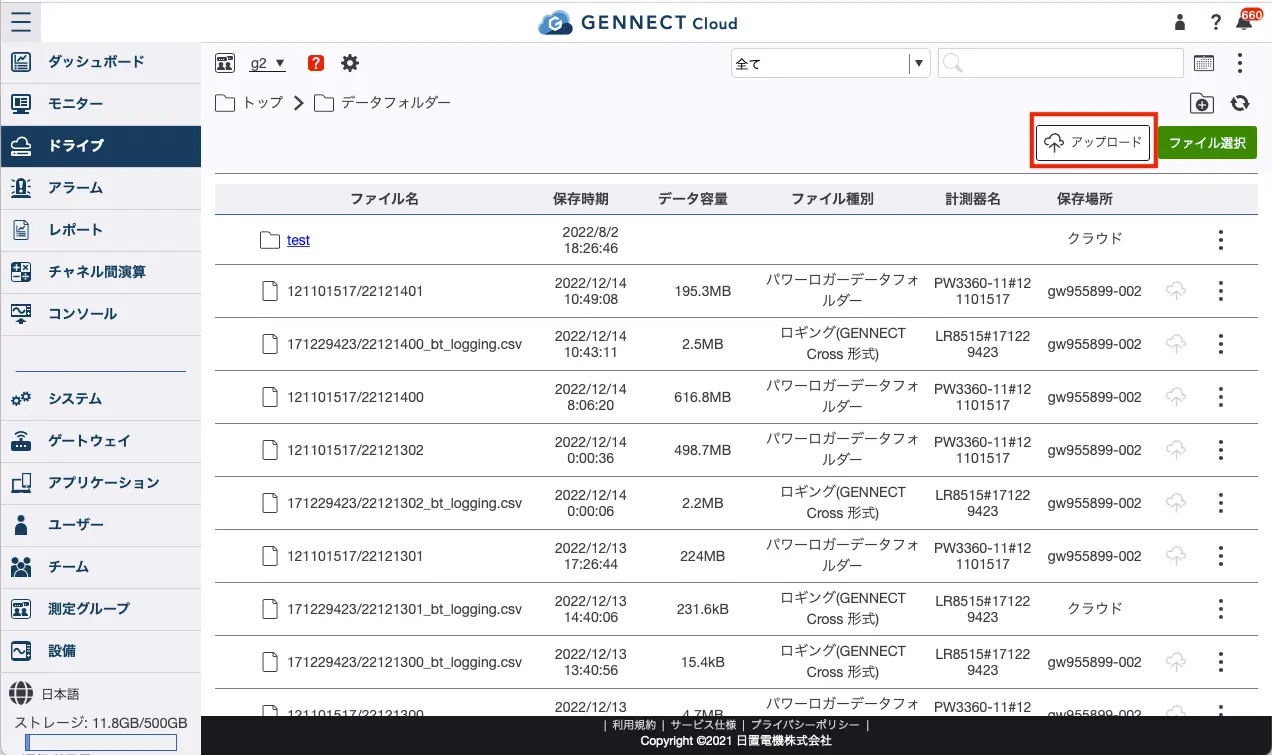
Task: Open アプリケーション in the sidebar
Action: pos(101,482)
